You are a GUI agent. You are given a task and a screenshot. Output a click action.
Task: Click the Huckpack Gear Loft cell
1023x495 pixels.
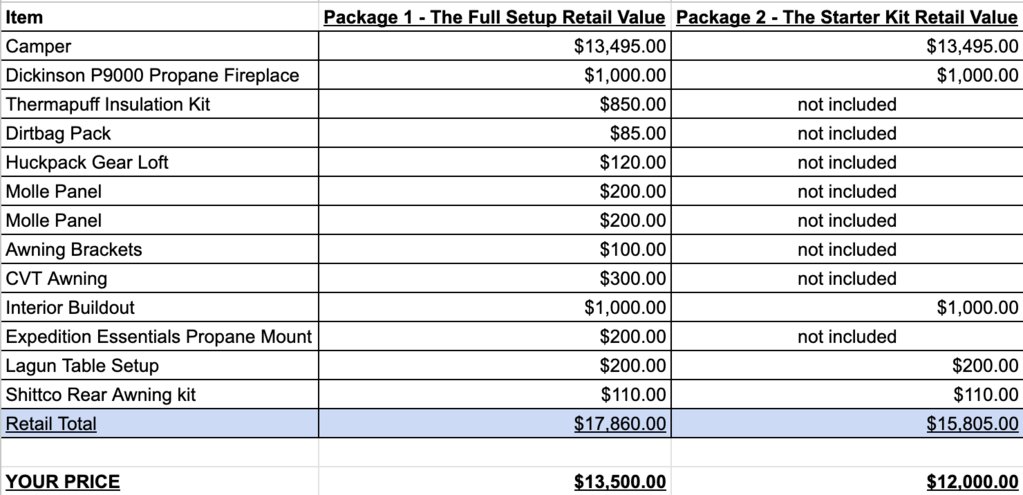[x=159, y=162]
